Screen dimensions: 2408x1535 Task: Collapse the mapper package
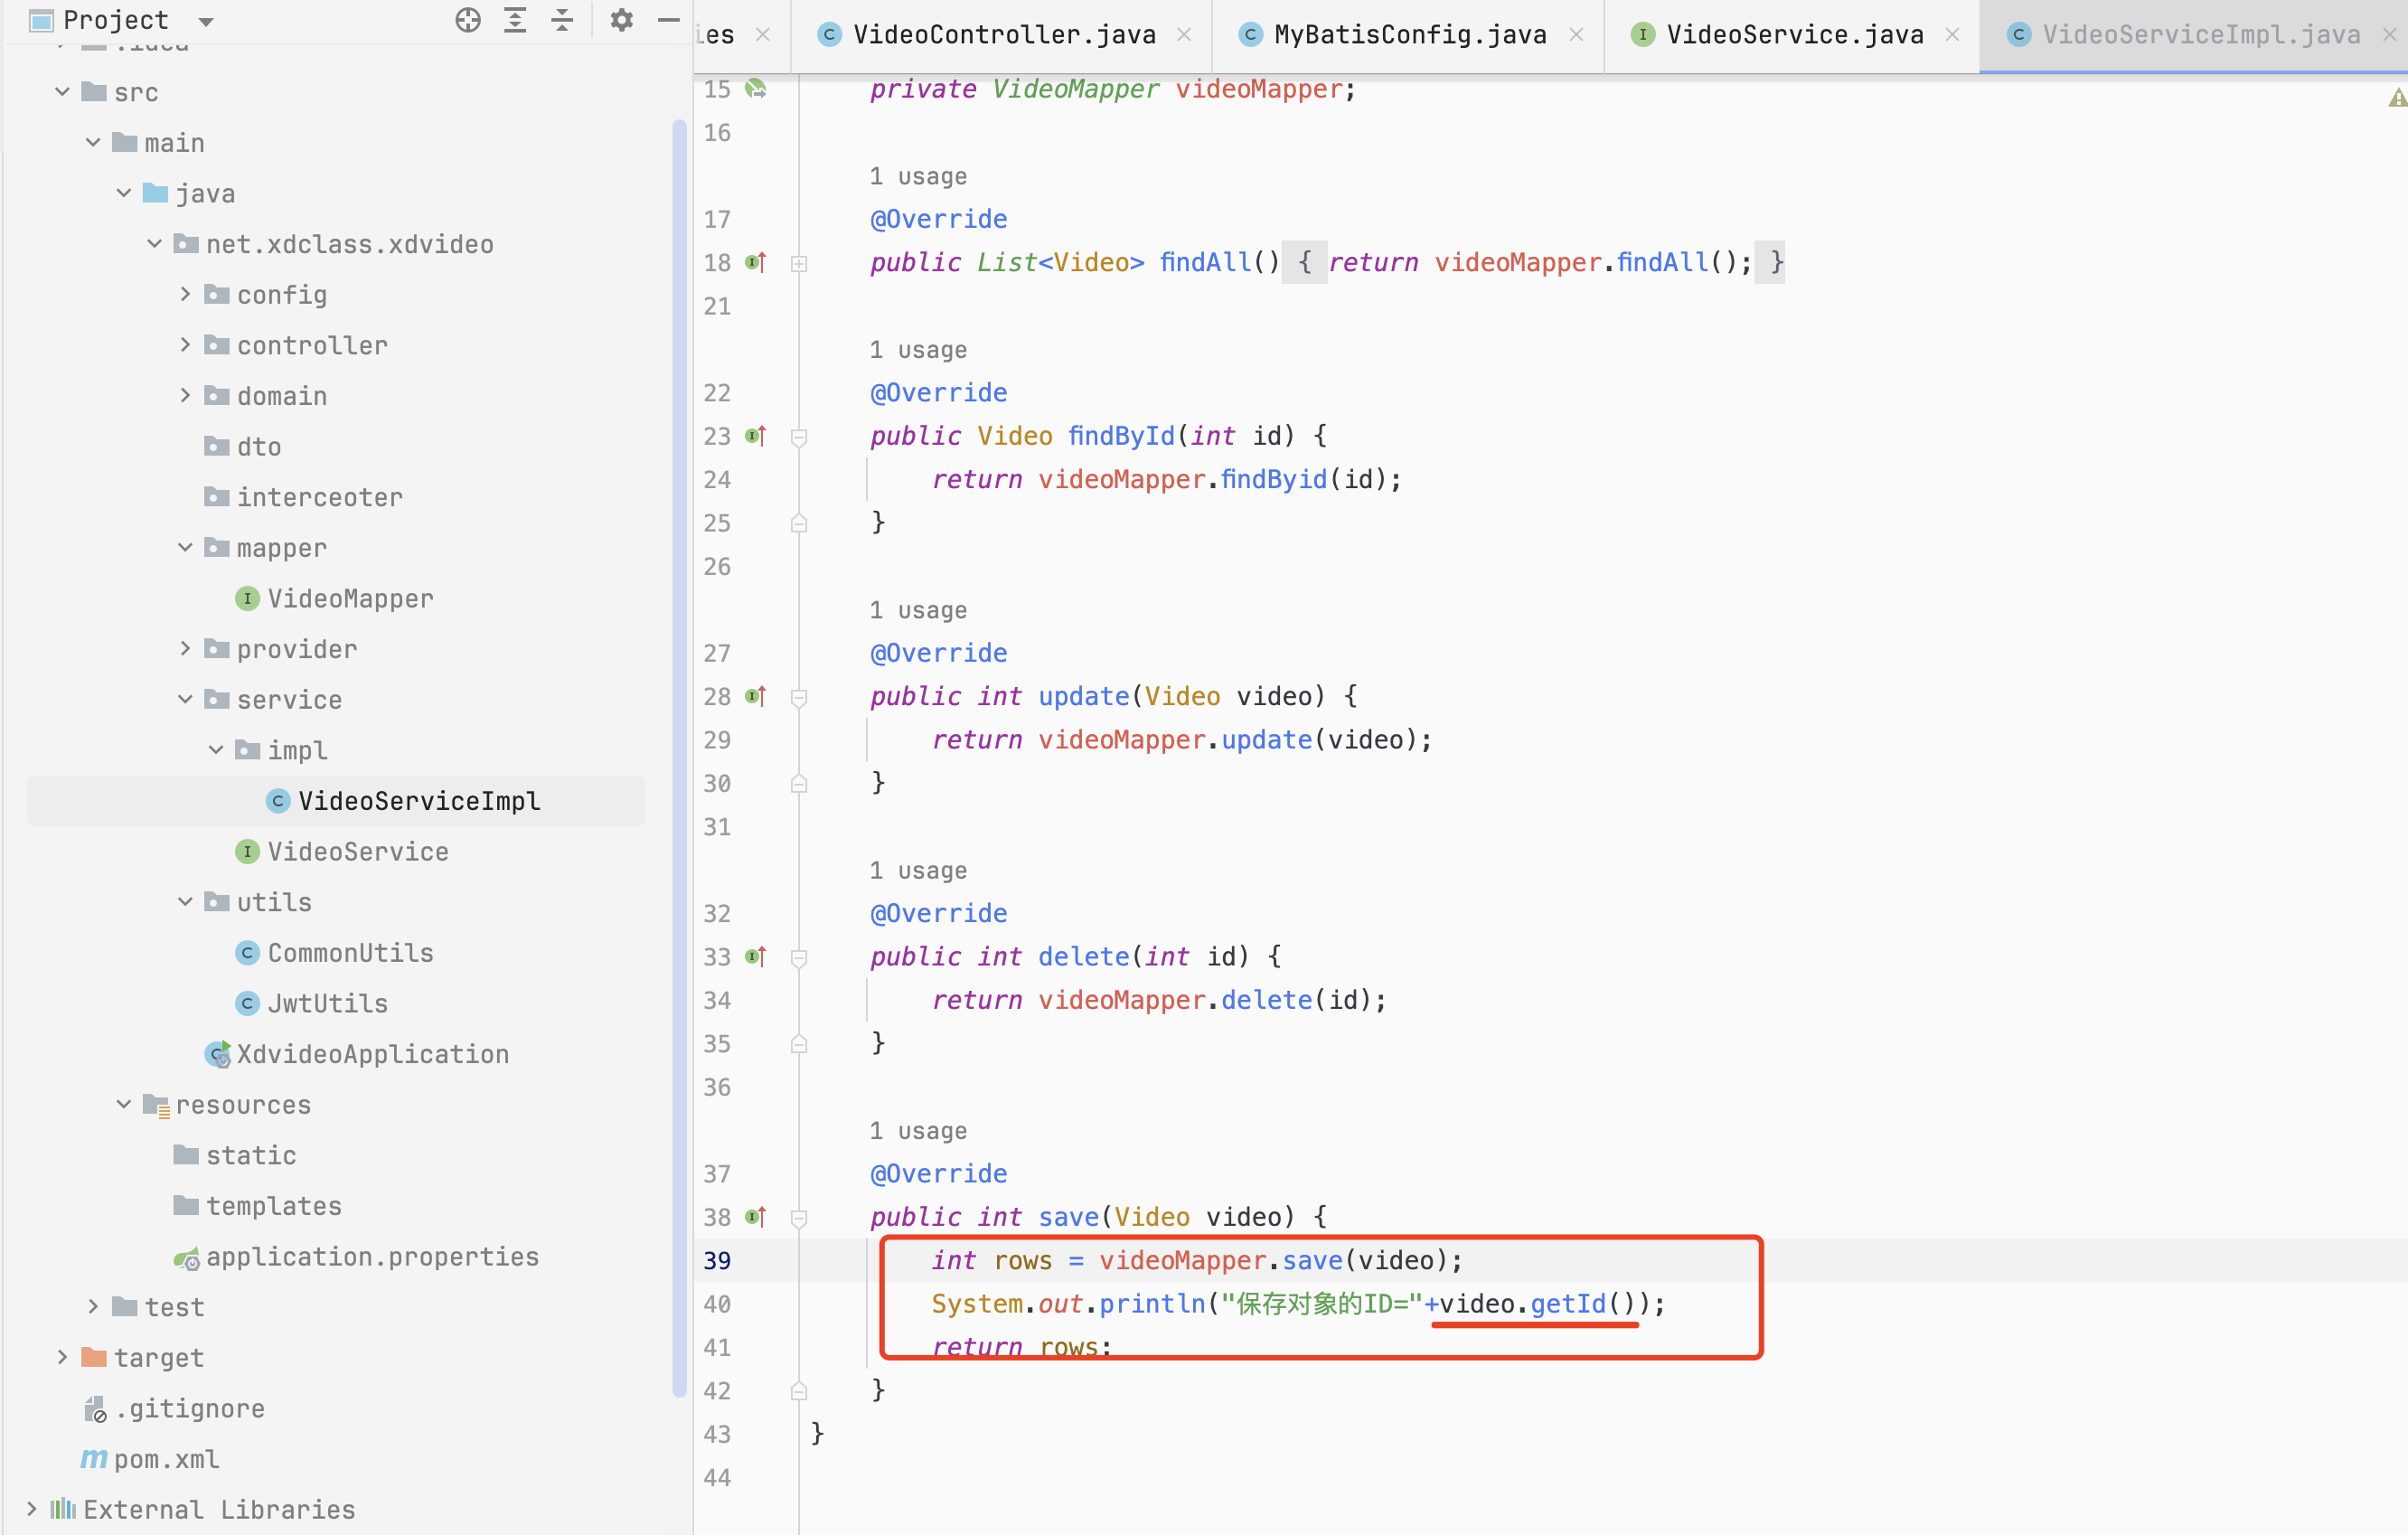(x=186, y=548)
